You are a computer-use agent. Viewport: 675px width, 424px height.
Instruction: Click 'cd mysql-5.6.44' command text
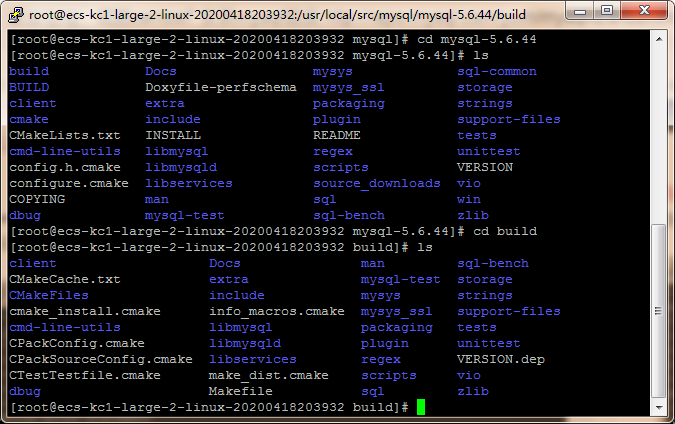[x=477, y=39]
